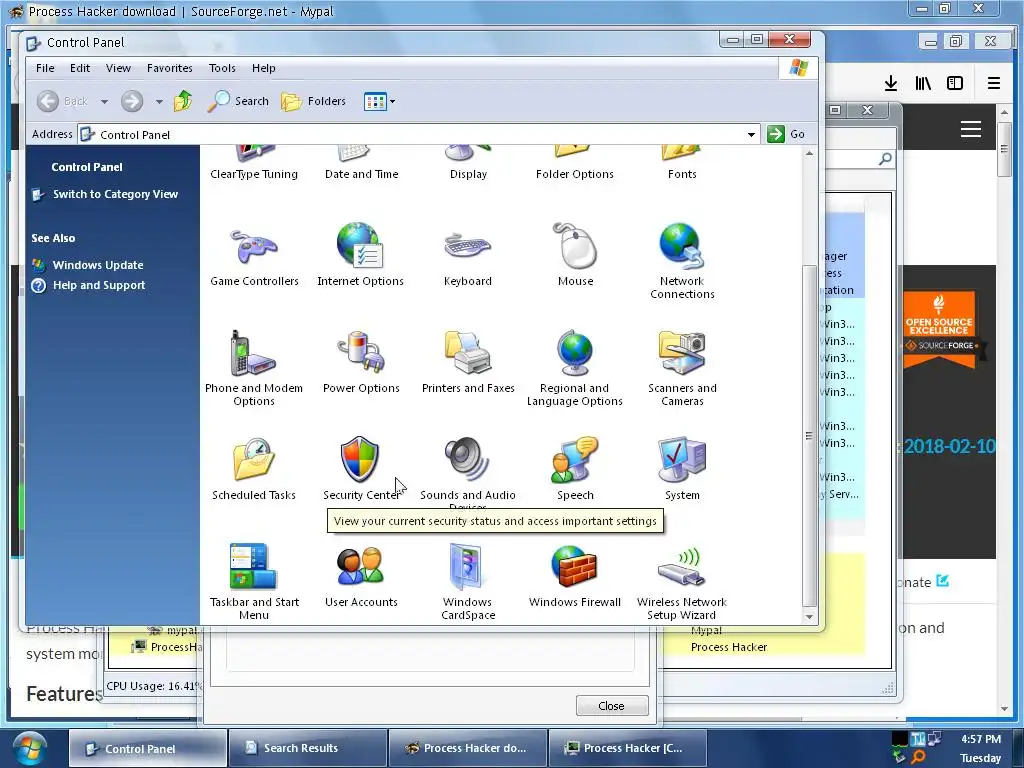This screenshot has height=768, width=1024.
Task: Expand the Address bar dropdown
Action: [752, 135]
